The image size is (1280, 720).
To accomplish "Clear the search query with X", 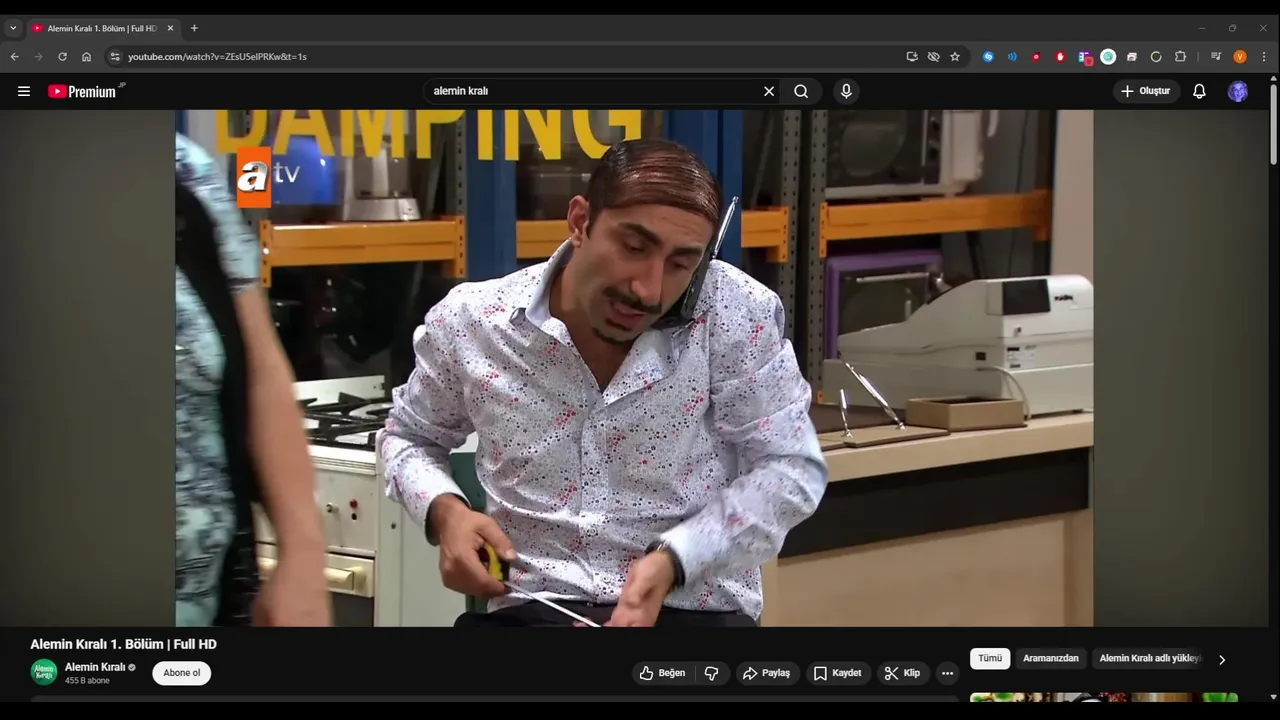I will 769,91.
